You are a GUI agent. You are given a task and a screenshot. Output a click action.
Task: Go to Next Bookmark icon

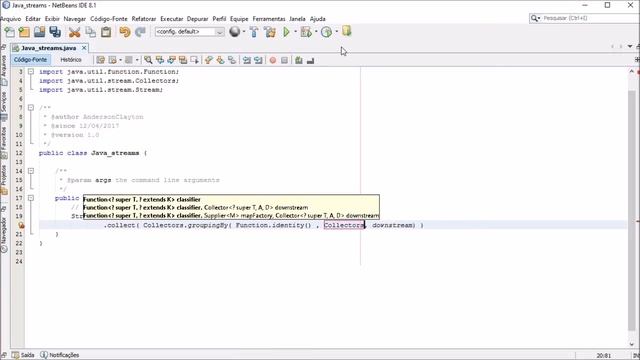pyautogui.click(x=220, y=60)
